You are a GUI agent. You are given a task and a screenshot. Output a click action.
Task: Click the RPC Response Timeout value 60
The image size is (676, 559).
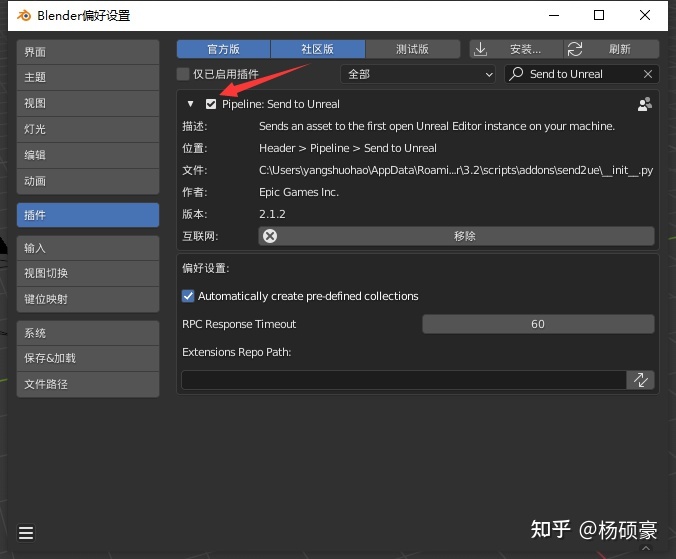click(x=538, y=324)
